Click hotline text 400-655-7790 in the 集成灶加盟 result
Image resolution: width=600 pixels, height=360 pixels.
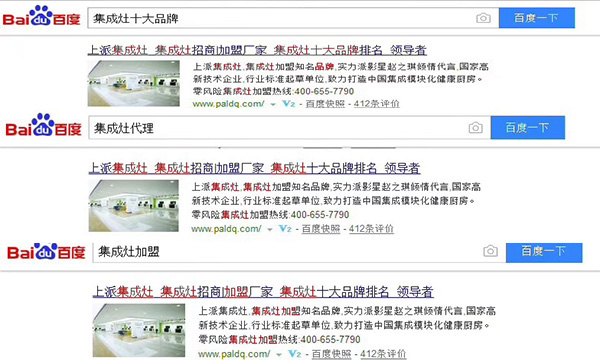click(331, 339)
